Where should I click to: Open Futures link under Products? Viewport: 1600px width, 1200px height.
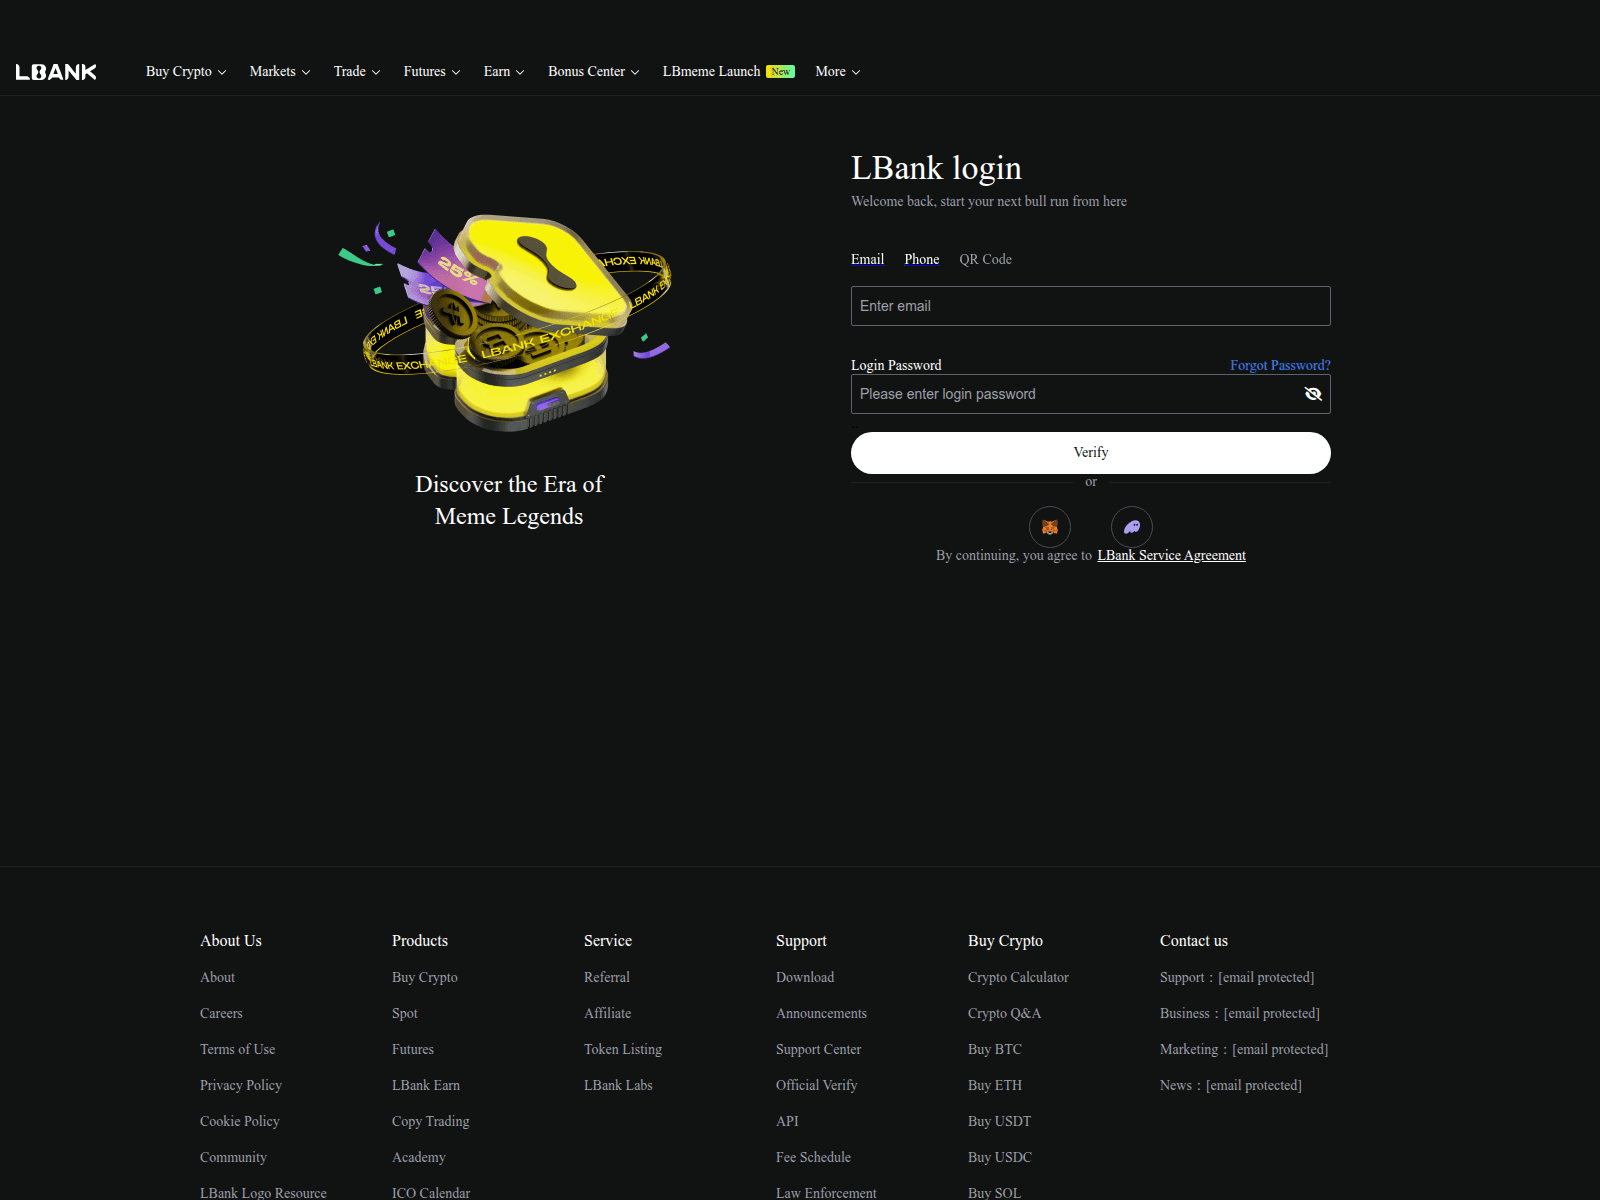coord(413,1049)
